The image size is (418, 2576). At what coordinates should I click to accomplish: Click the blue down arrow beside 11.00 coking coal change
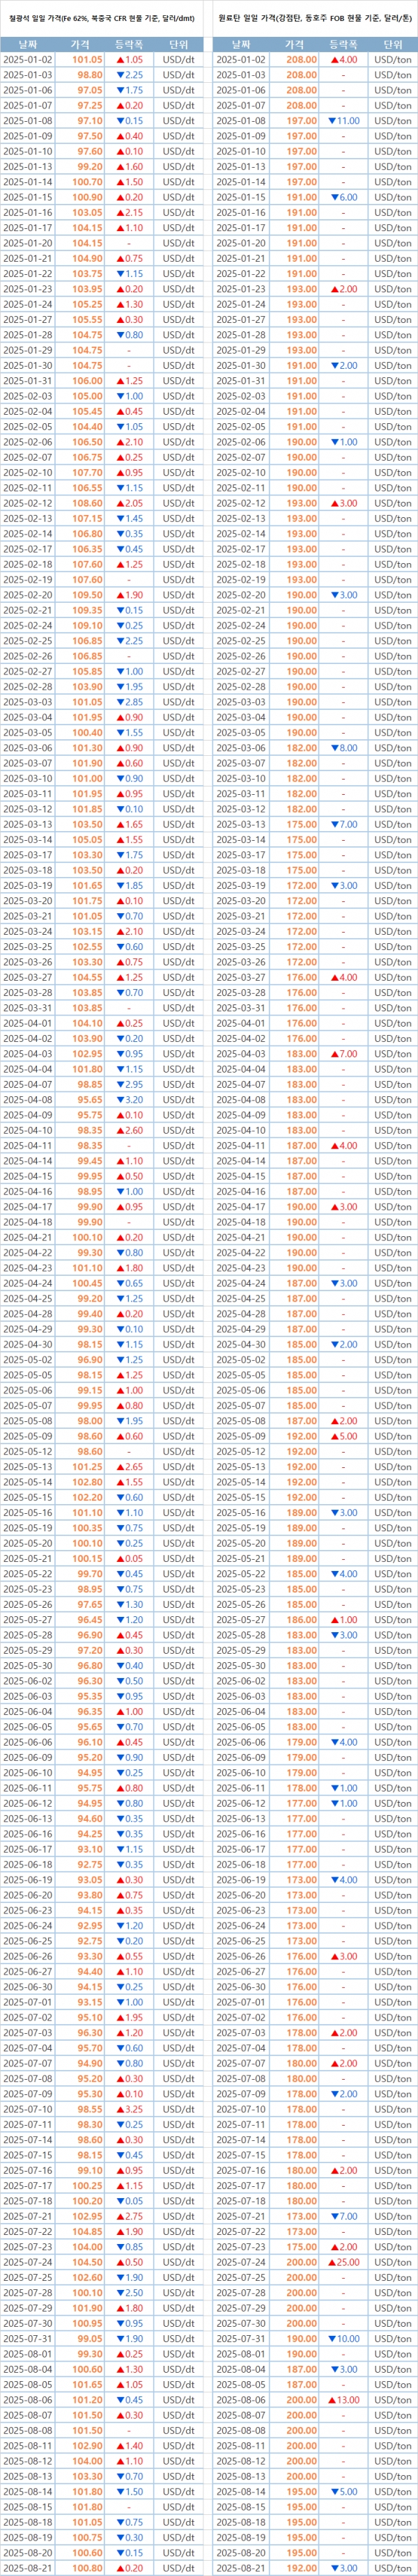coord(334,121)
